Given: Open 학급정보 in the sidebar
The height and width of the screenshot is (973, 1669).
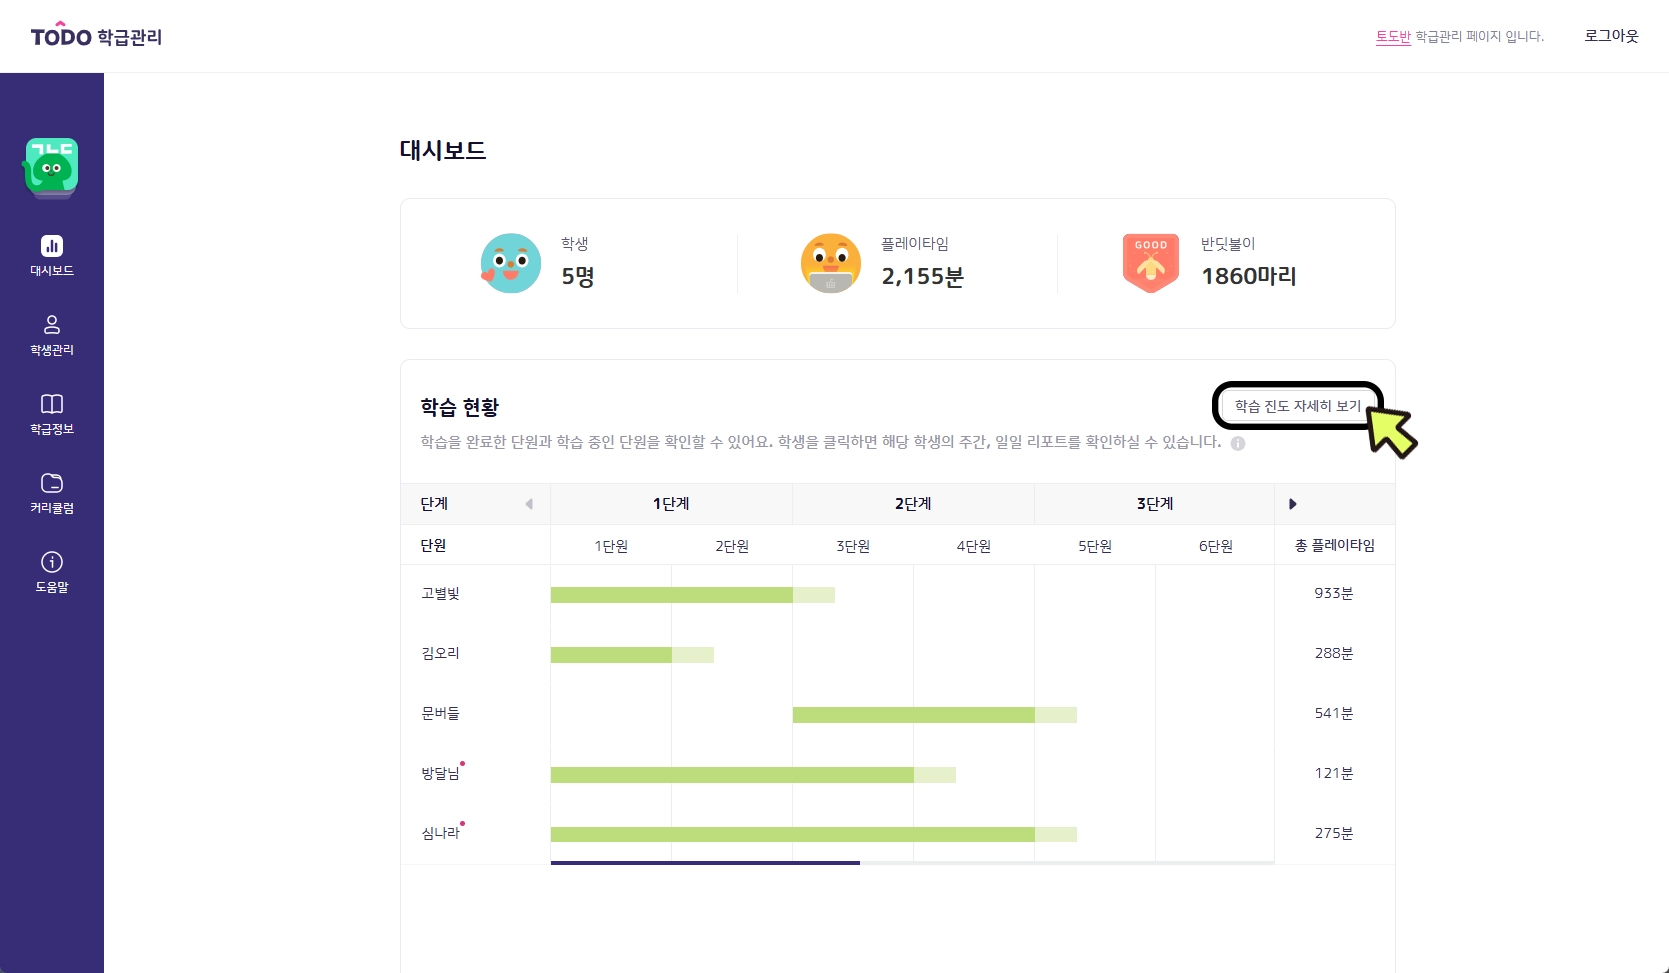Looking at the screenshot, I should click(x=52, y=414).
